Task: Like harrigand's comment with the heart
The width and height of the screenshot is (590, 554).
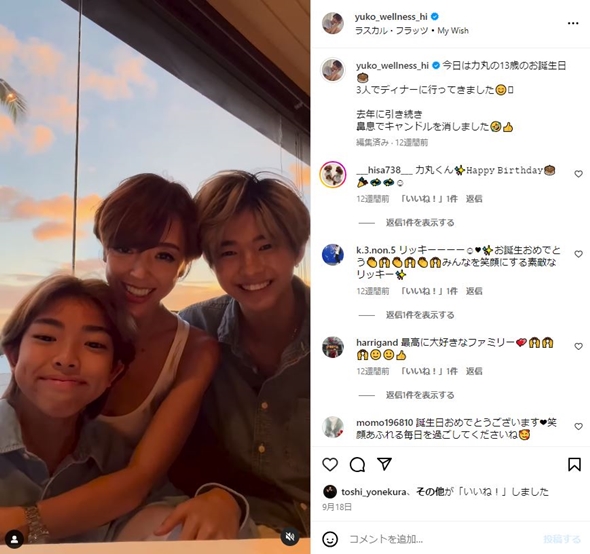Action: point(578,346)
